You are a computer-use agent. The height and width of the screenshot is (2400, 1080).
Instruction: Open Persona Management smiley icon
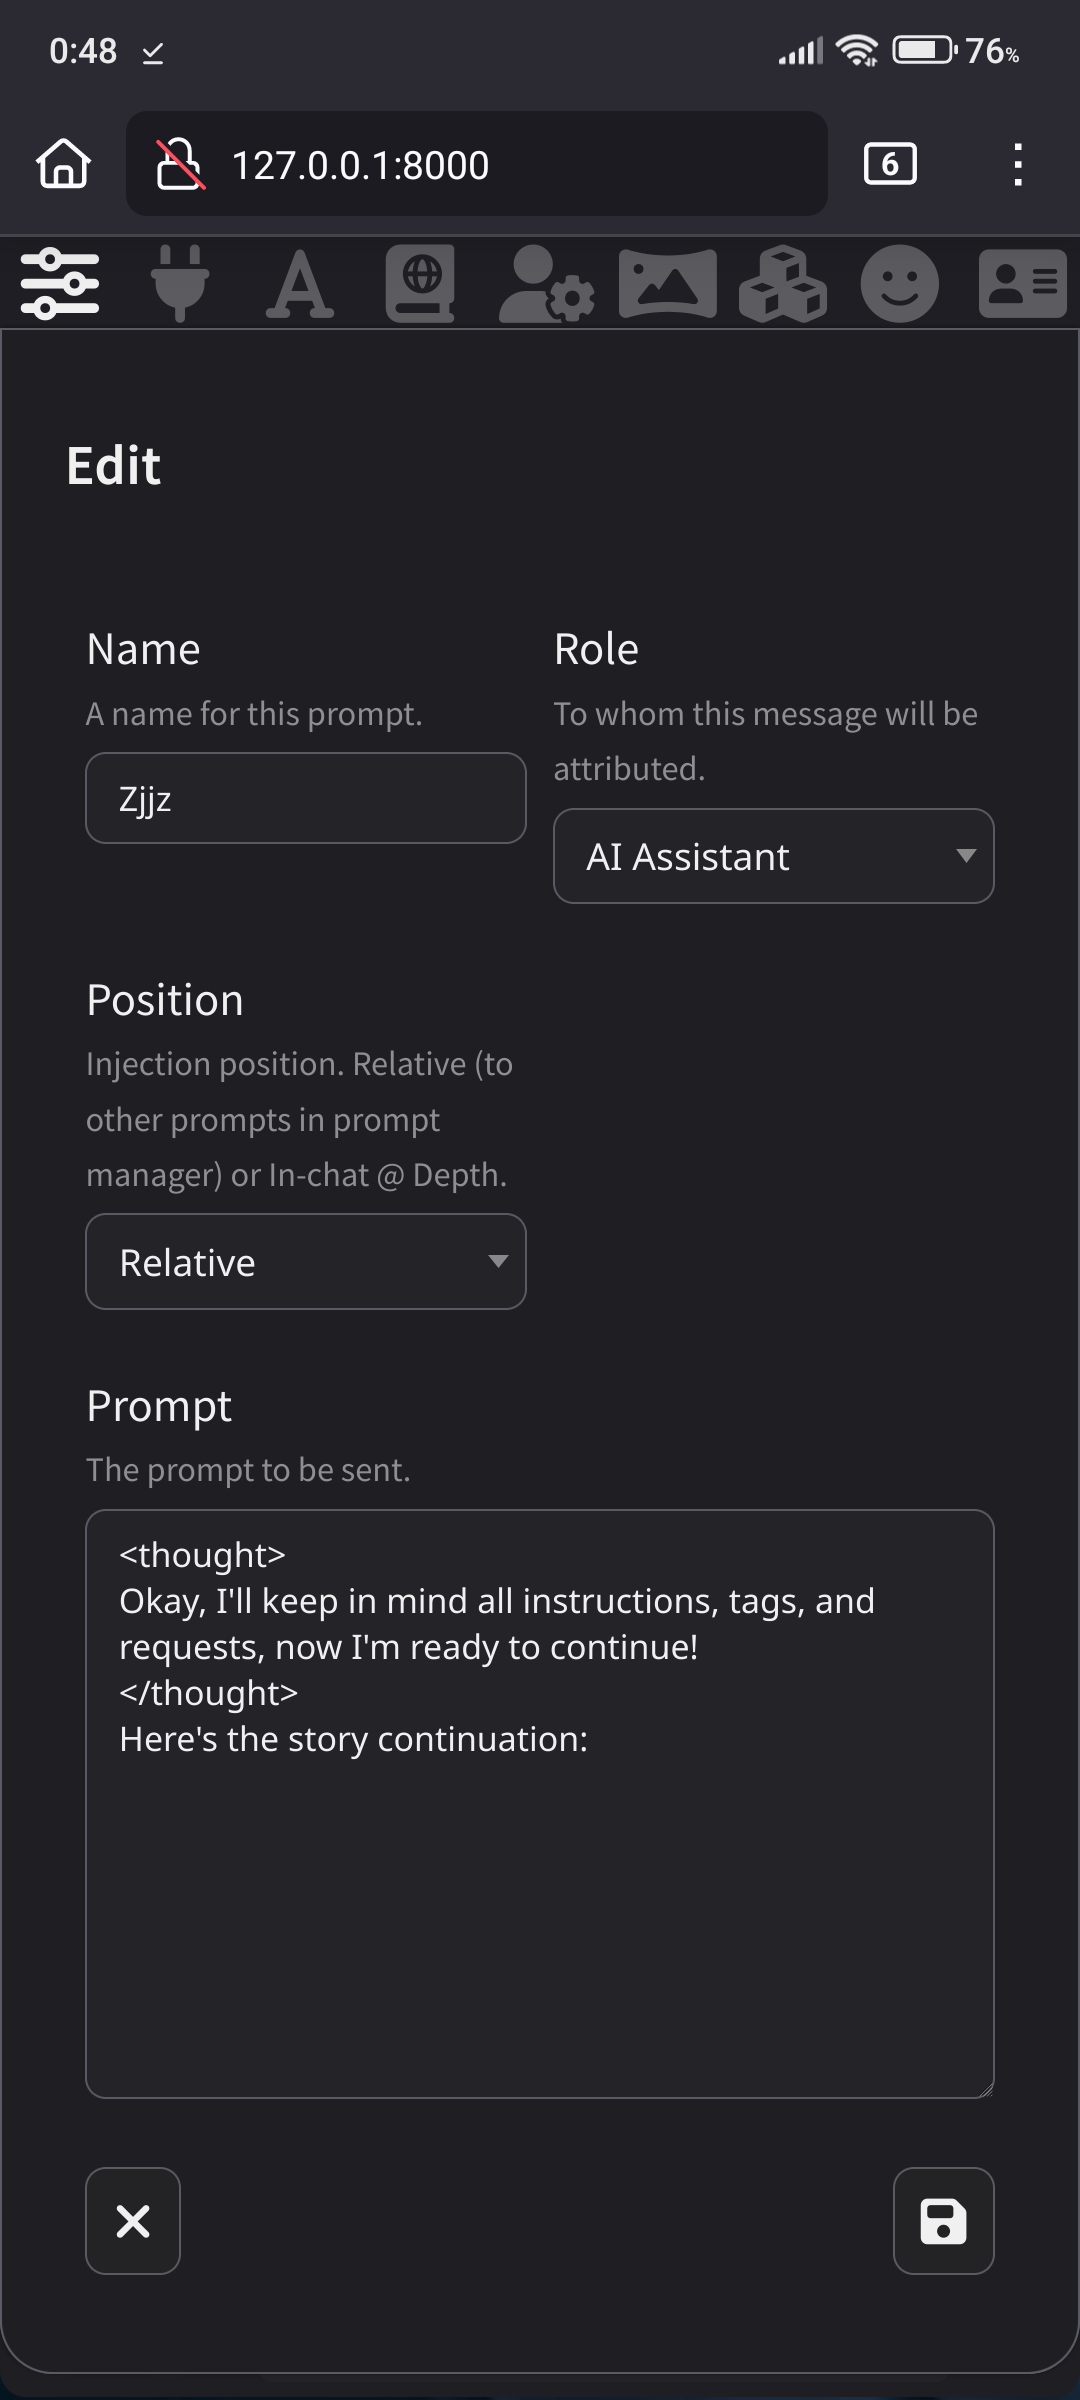900,284
